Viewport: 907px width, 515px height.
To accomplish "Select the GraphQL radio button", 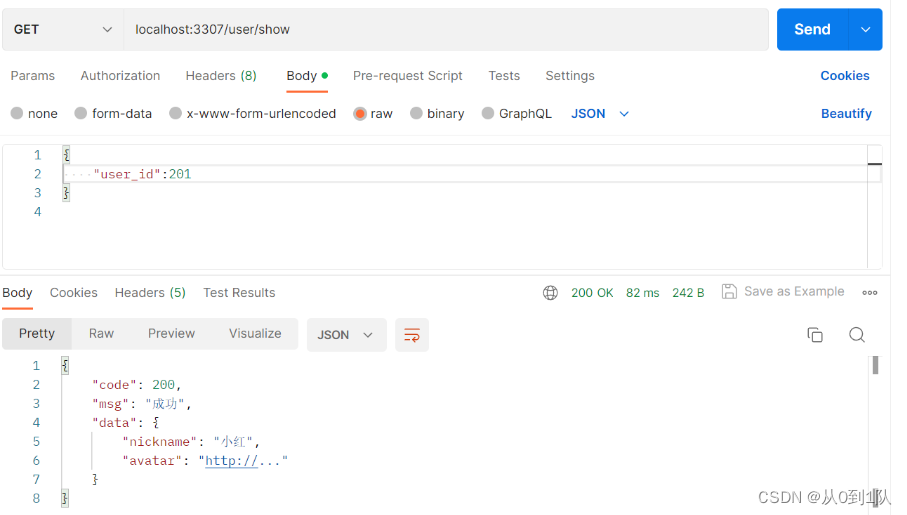I will pos(488,113).
